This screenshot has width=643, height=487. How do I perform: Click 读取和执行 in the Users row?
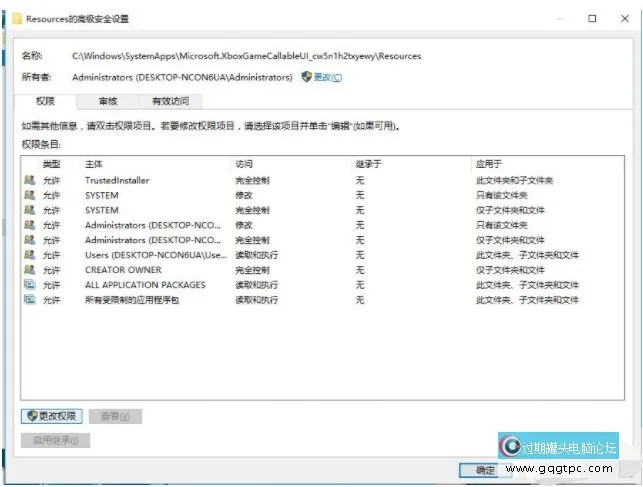257,255
